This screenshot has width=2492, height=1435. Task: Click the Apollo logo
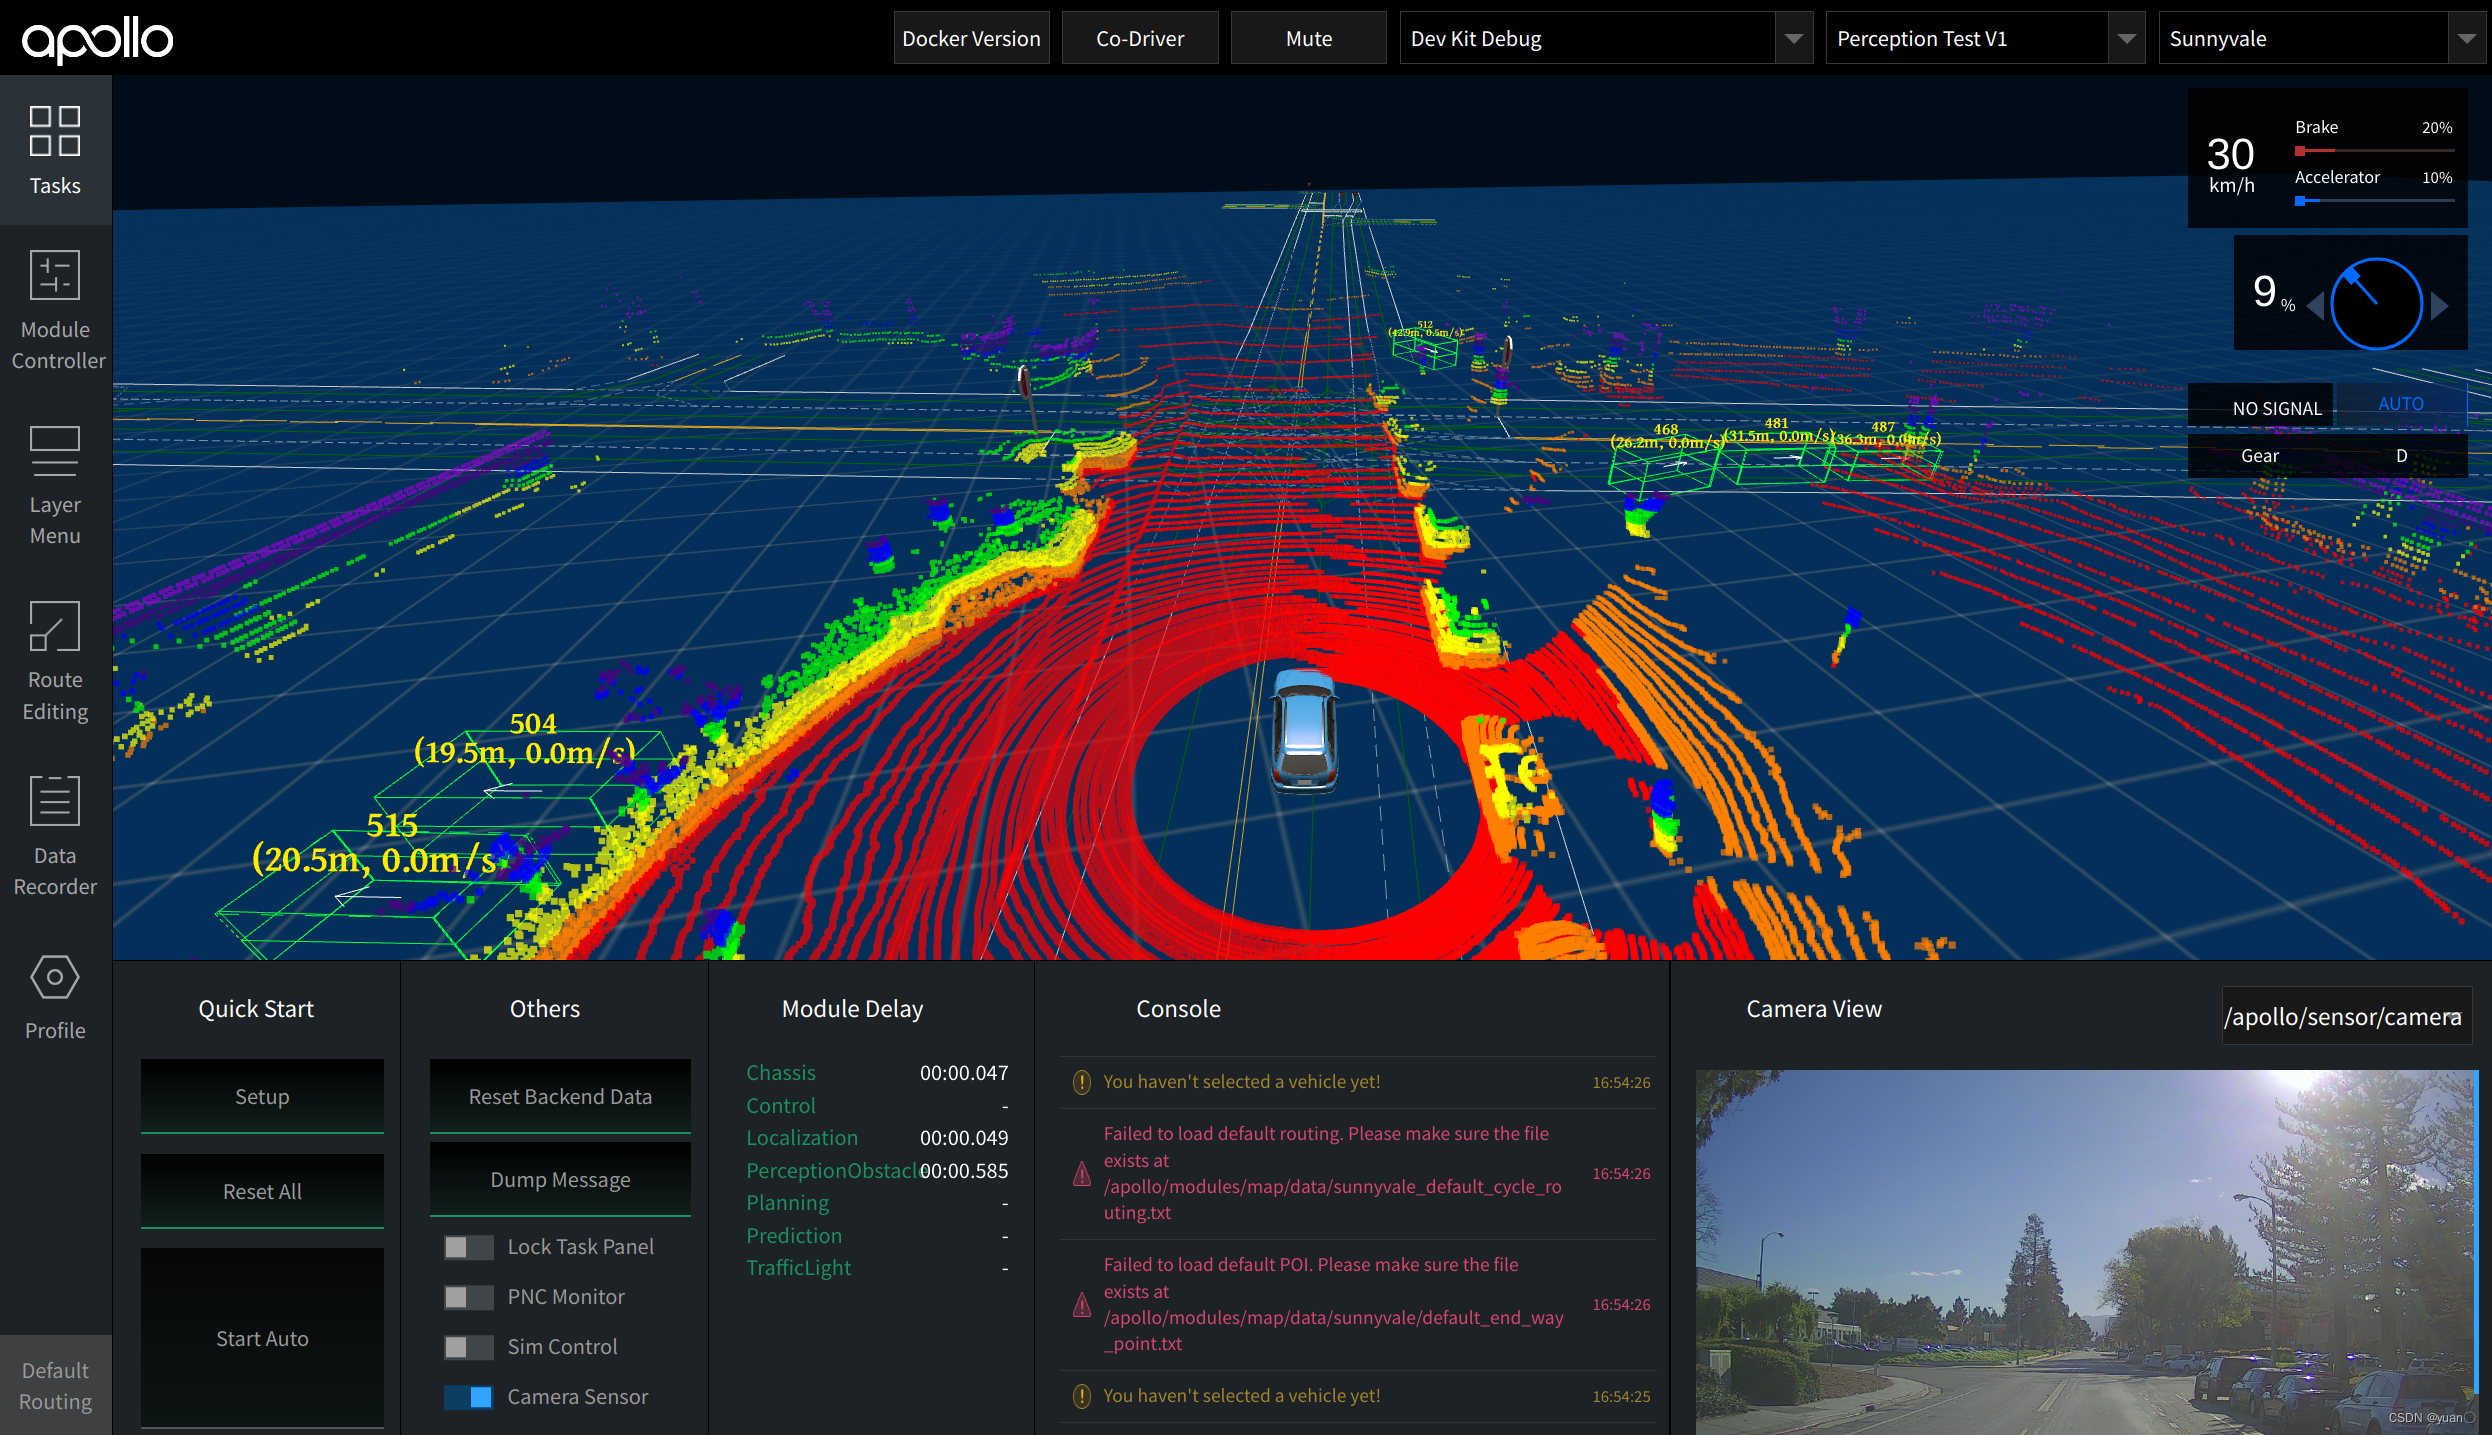pyautogui.click(x=97, y=39)
